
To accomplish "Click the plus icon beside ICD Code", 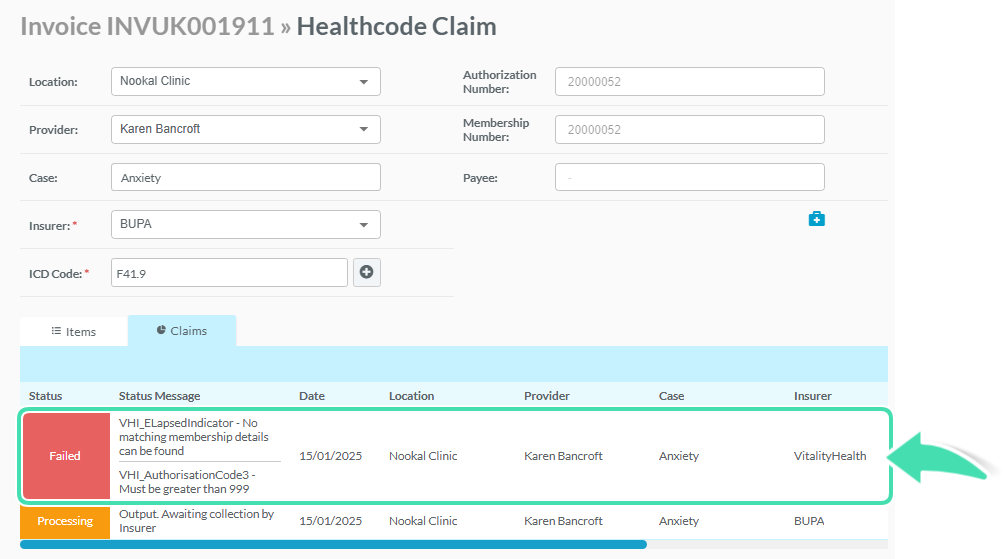I will [366, 272].
